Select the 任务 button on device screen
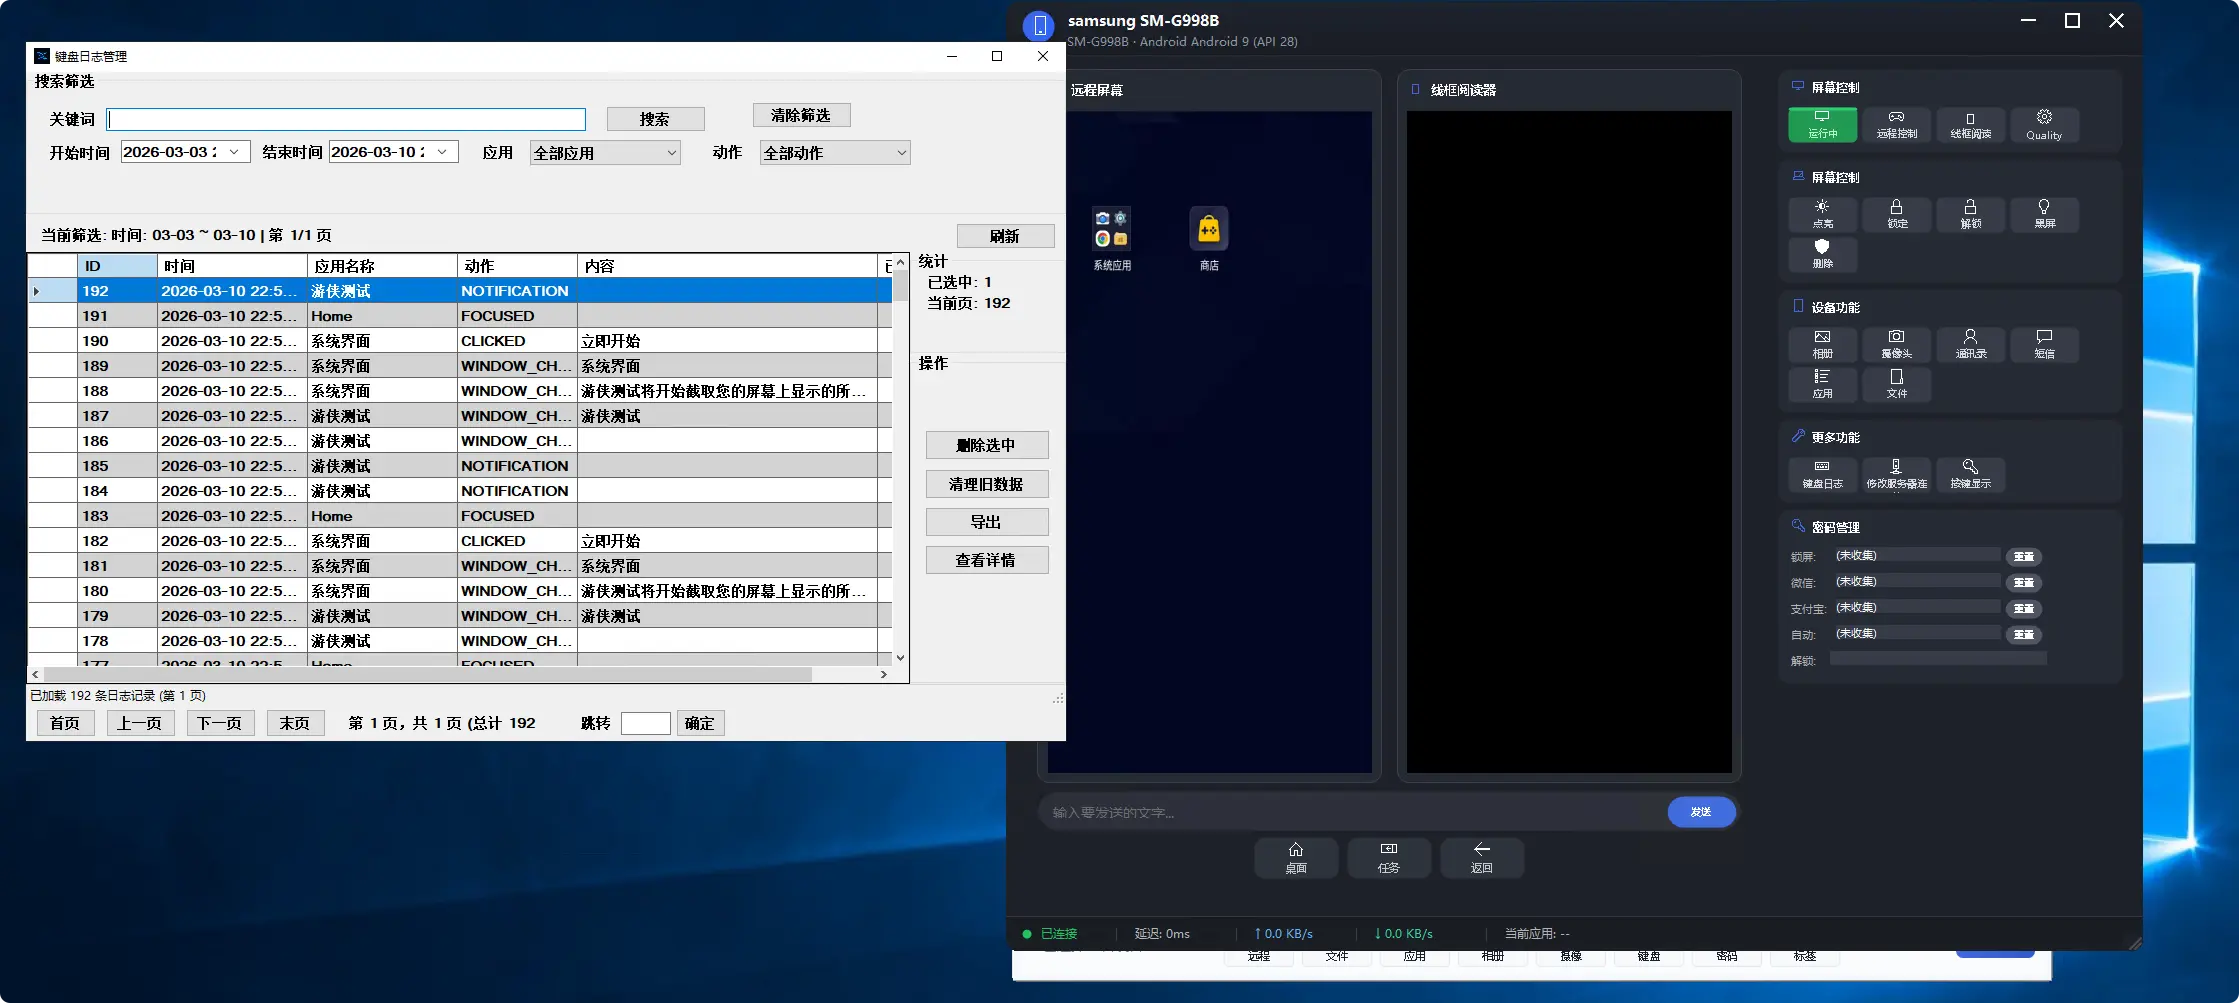Viewport: 2239px width, 1003px height. [1389, 858]
